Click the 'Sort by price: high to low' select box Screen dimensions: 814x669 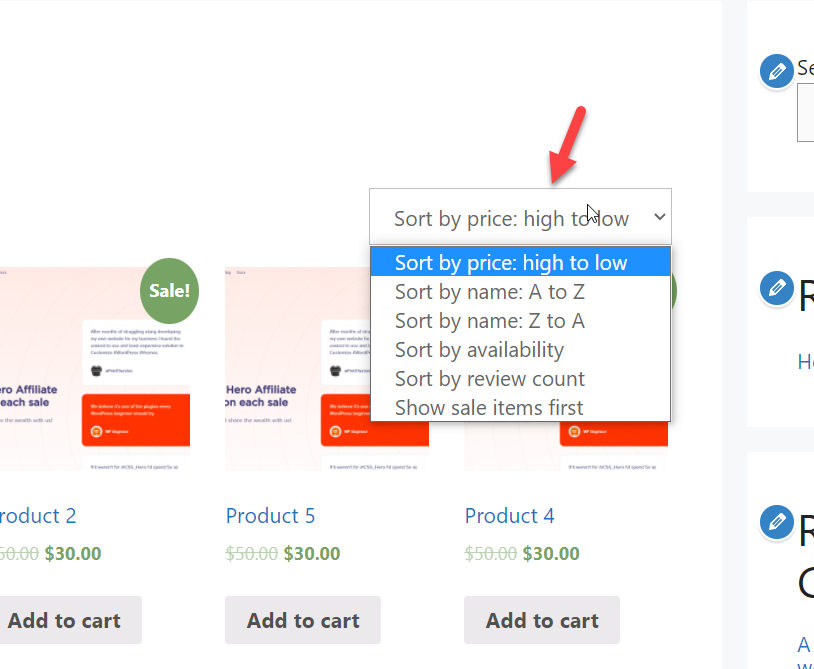(x=520, y=216)
